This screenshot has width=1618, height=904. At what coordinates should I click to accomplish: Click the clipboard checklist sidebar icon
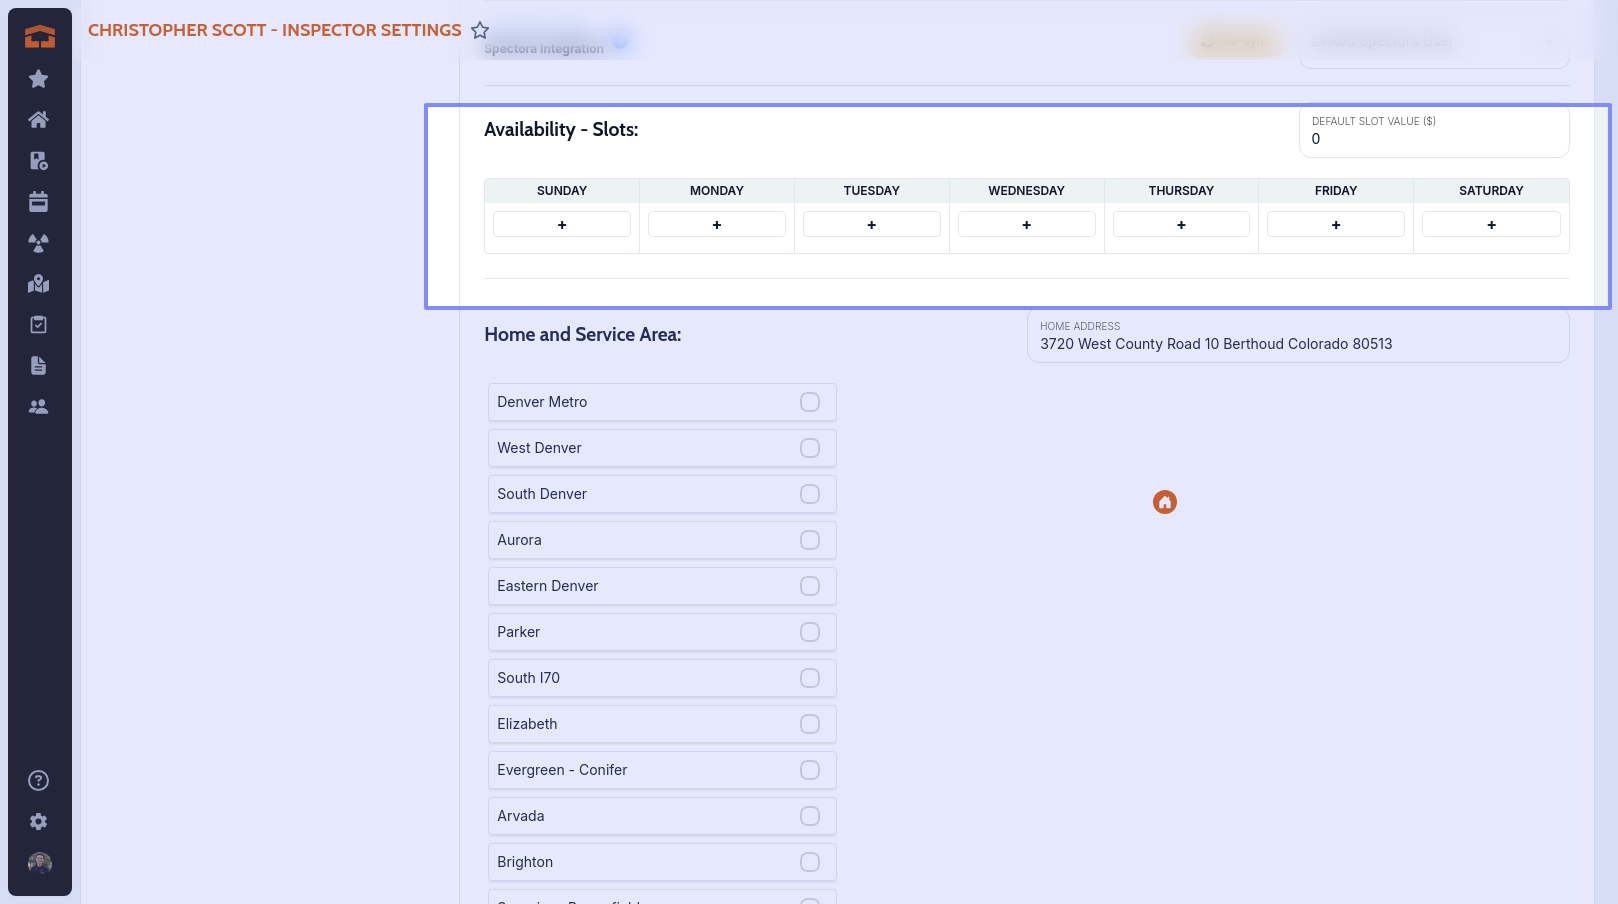coord(39,325)
